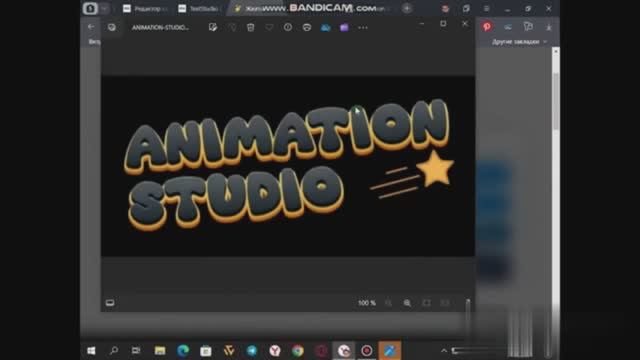
Task: Switch to the TextStudio browser tab
Action: point(200,9)
